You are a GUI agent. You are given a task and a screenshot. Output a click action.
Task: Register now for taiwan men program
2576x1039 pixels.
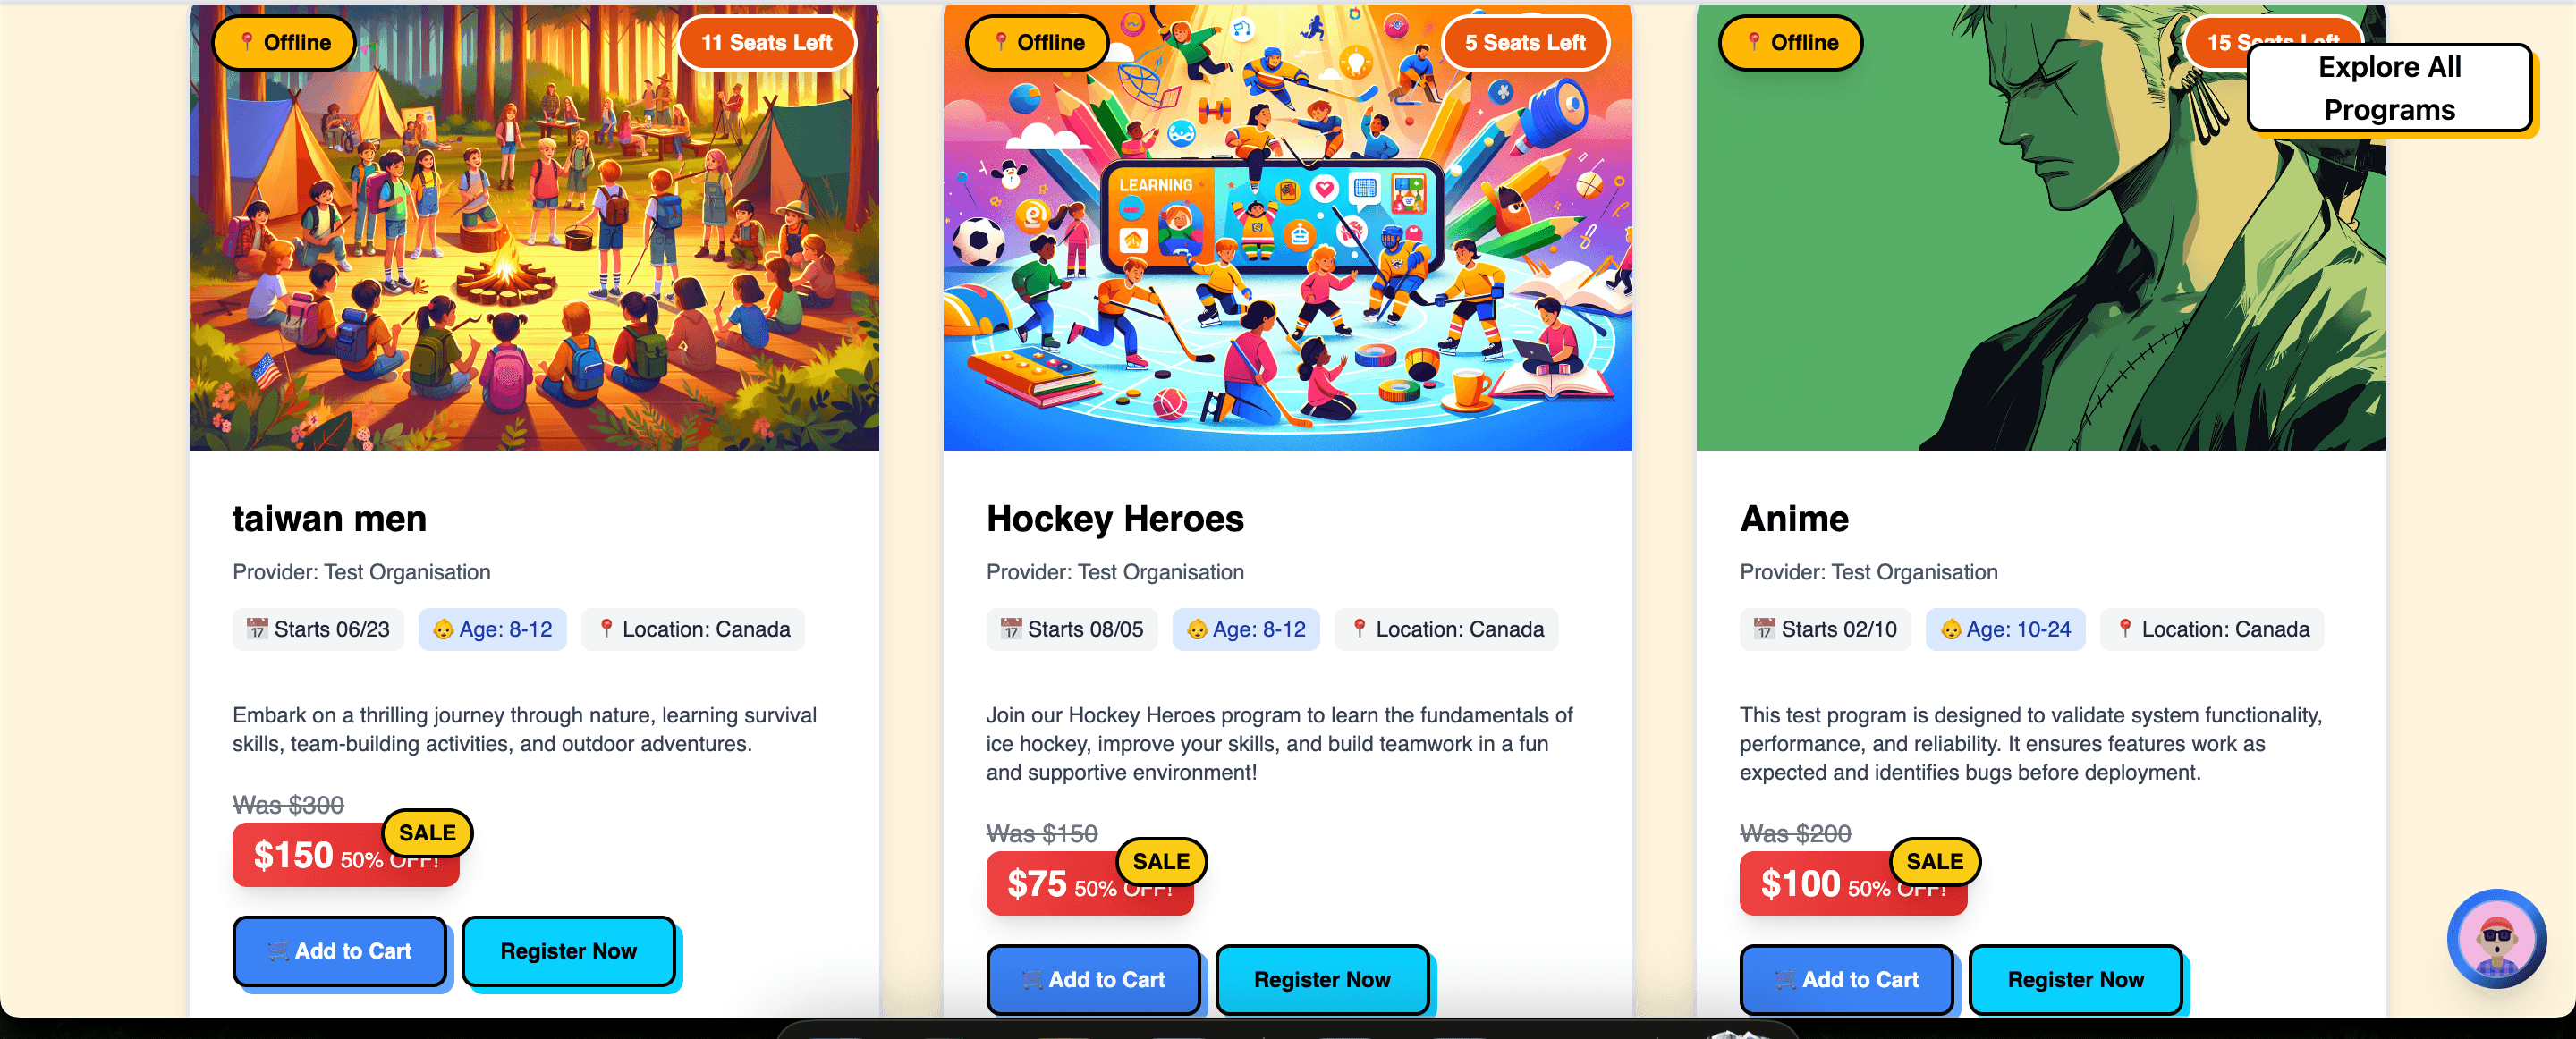tap(568, 951)
